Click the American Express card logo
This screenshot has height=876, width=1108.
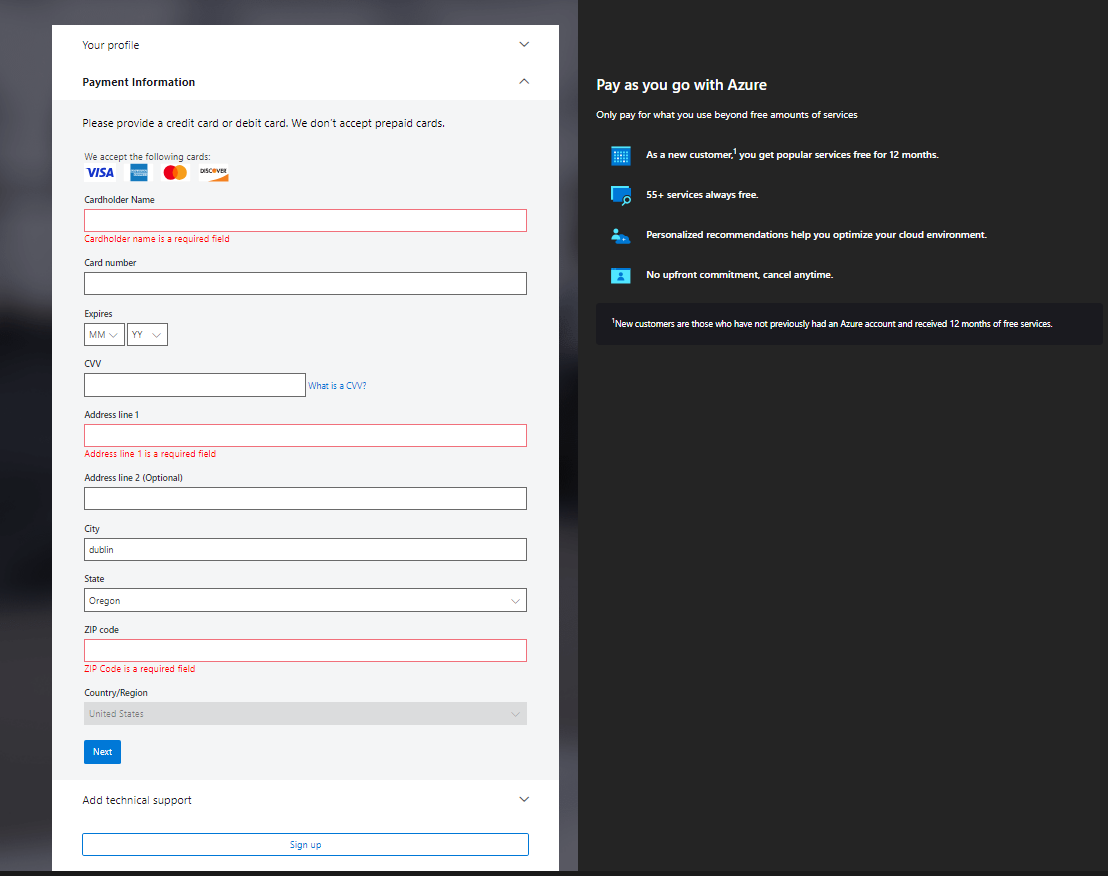pyautogui.click(x=138, y=172)
